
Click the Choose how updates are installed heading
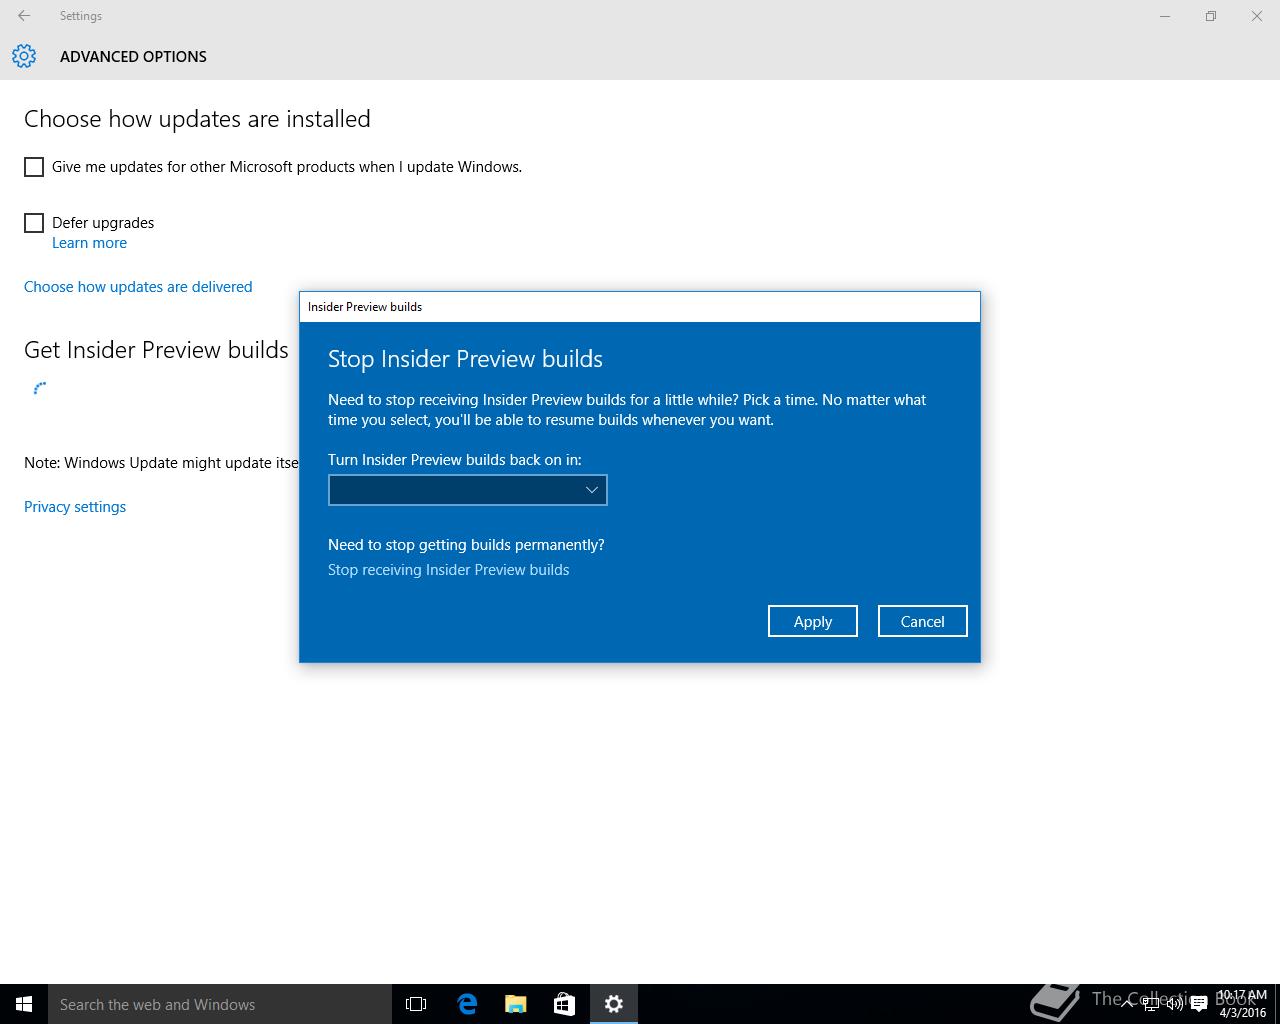pyautogui.click(x=197, y=119)
